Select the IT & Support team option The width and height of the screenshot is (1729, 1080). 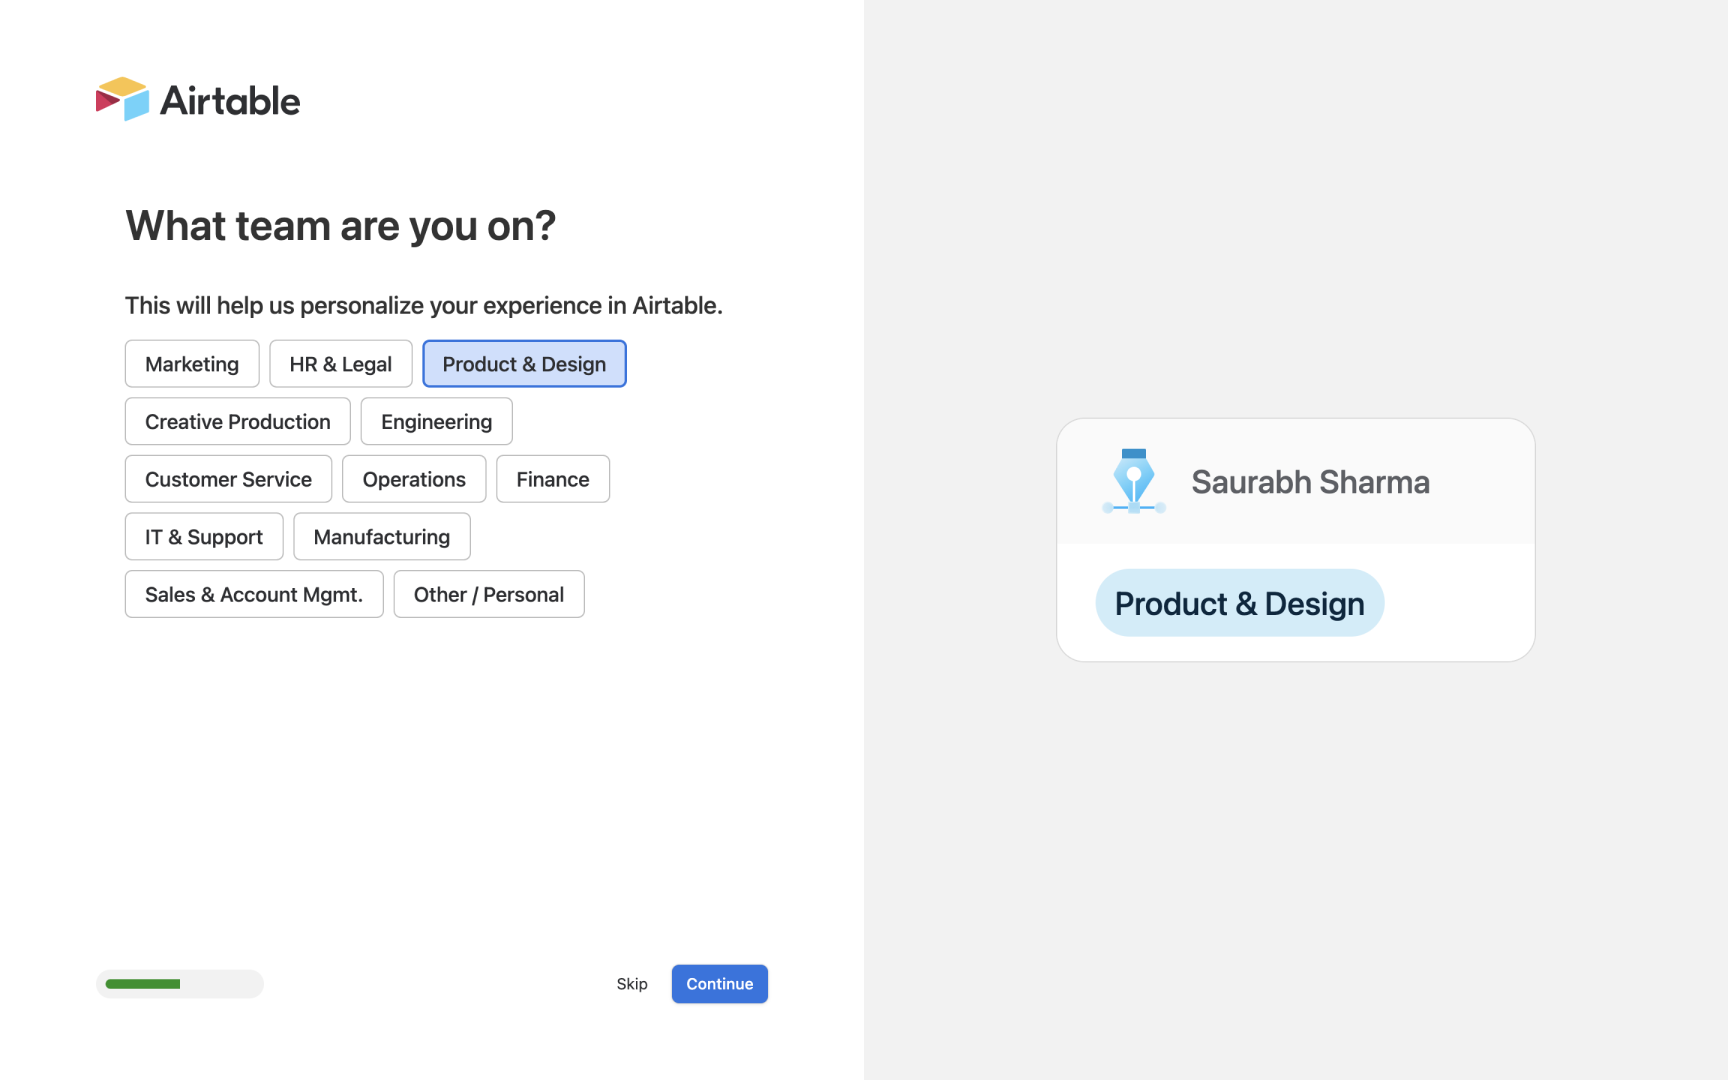tap(204, 536)
